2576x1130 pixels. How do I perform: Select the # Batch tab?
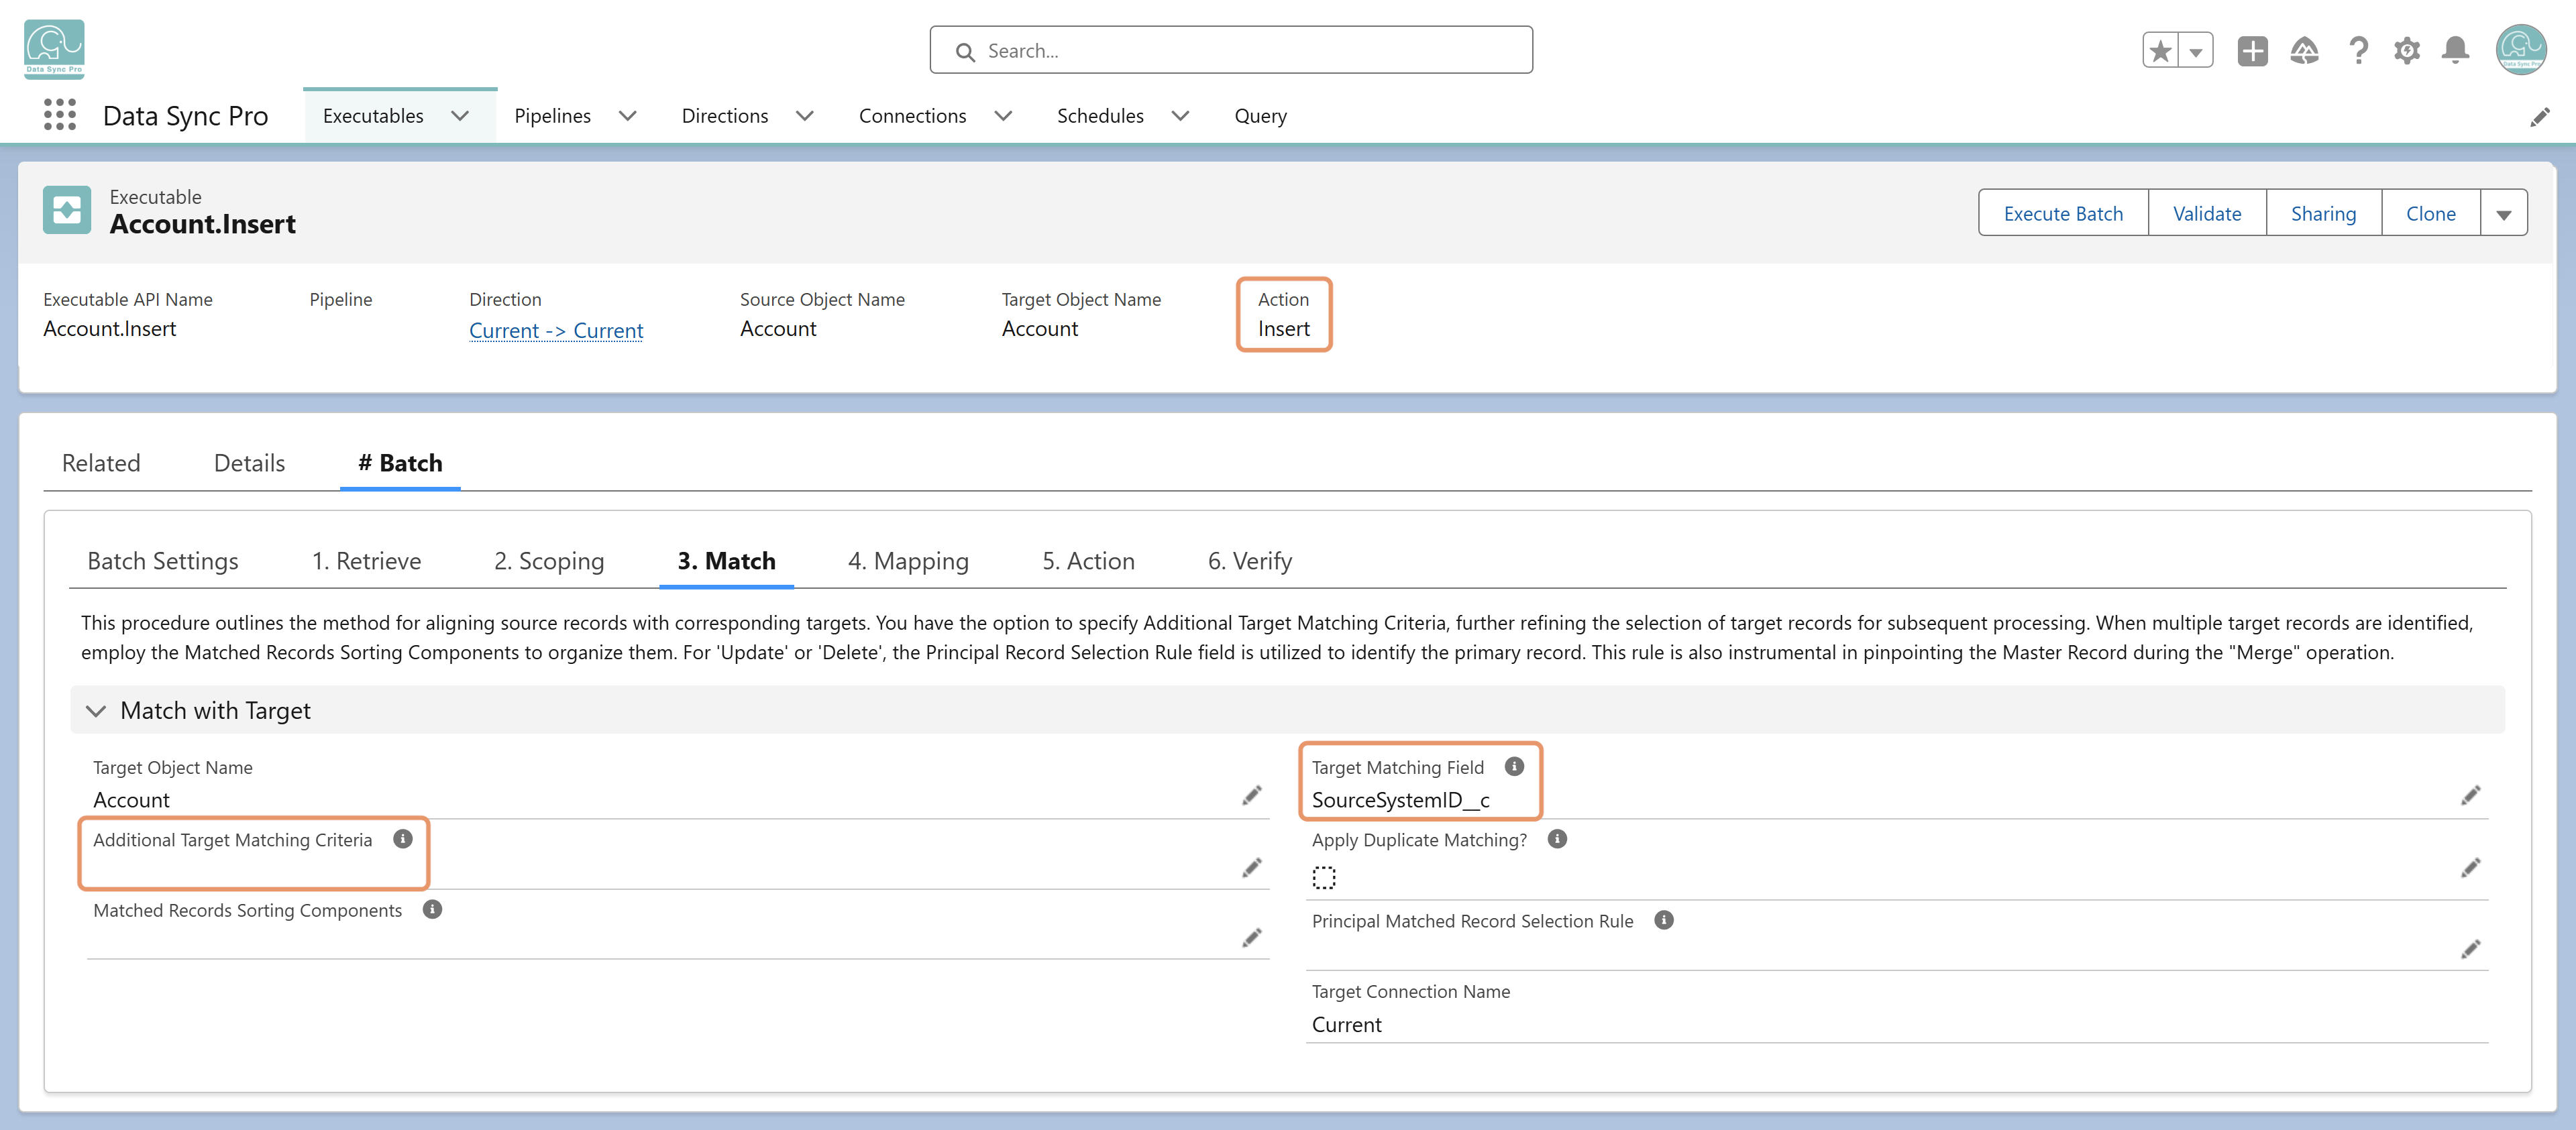coord(400,463)
